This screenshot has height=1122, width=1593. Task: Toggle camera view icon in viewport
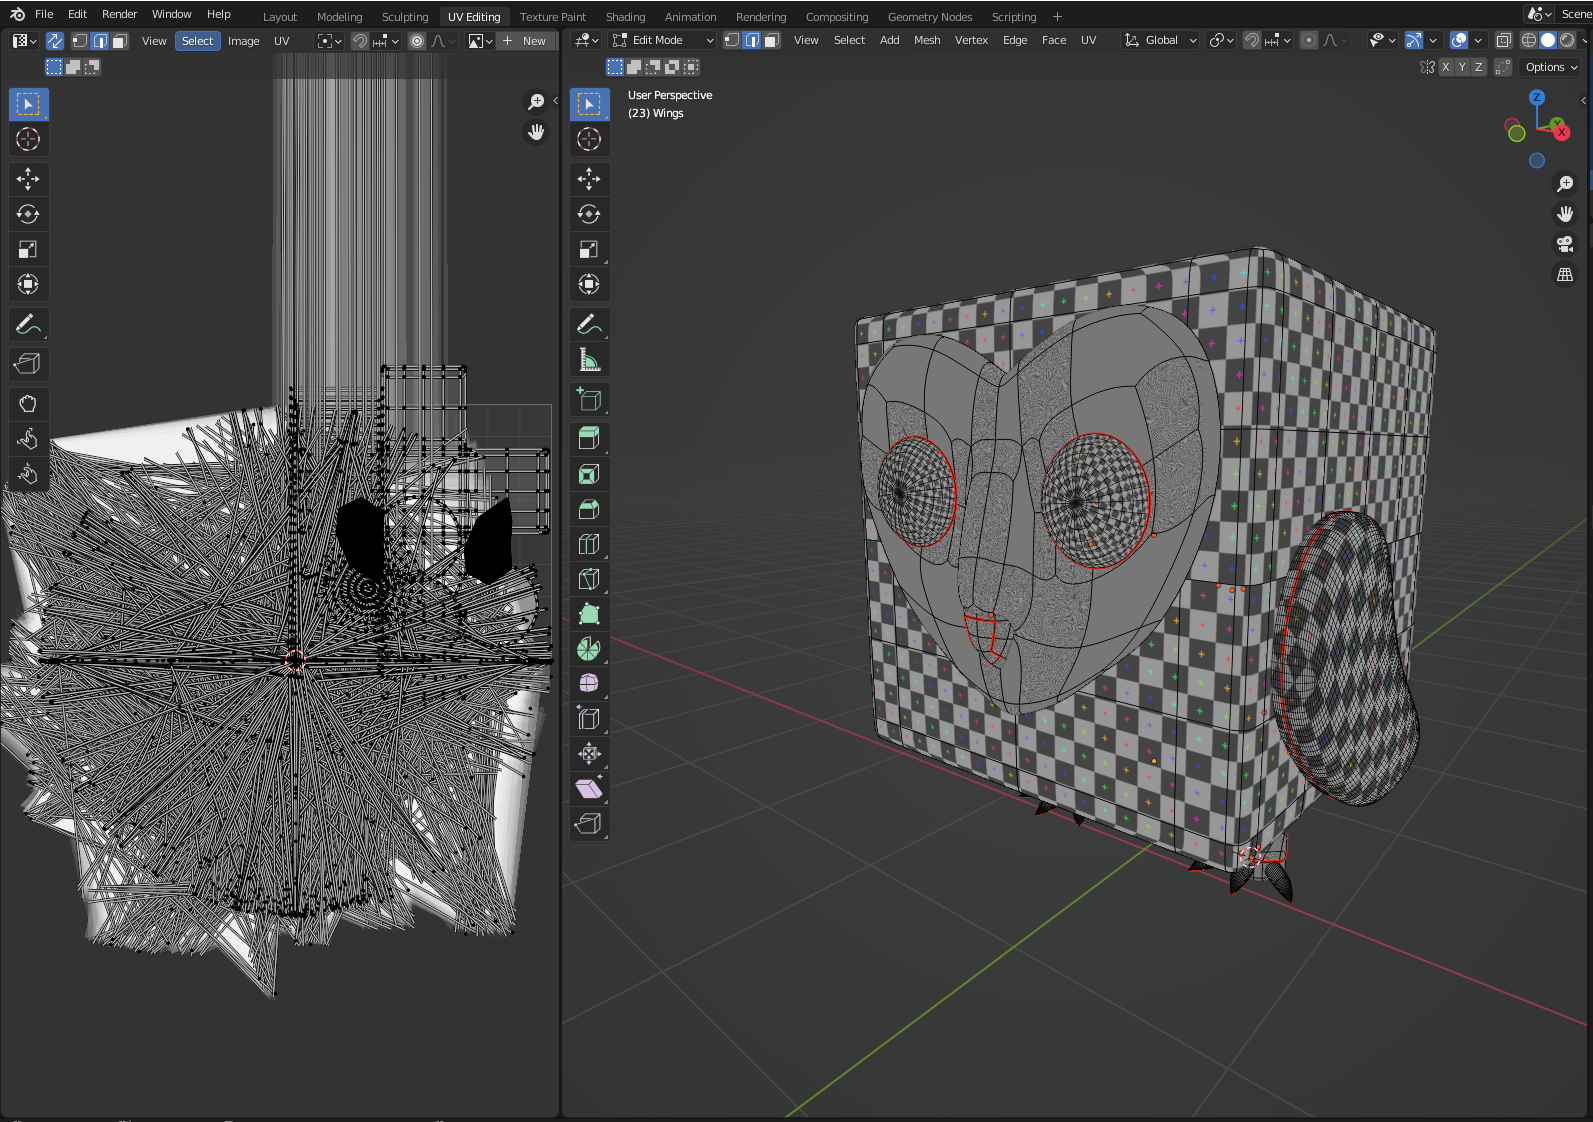click(1565, 244)
